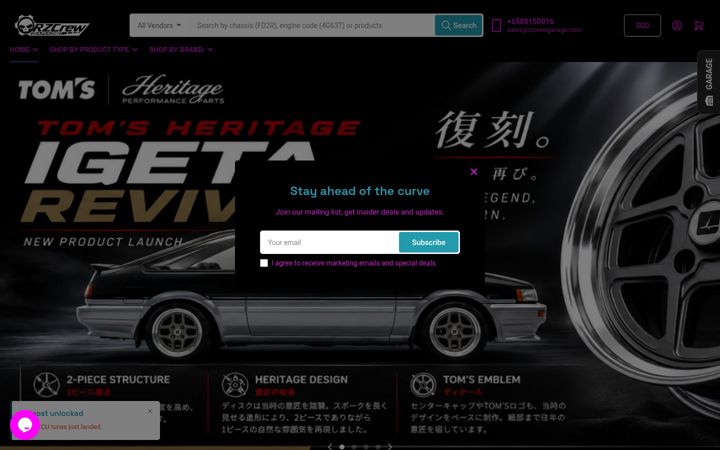Open the chat widget bubble
Screen dimensions: 720x450
[25, 425]
